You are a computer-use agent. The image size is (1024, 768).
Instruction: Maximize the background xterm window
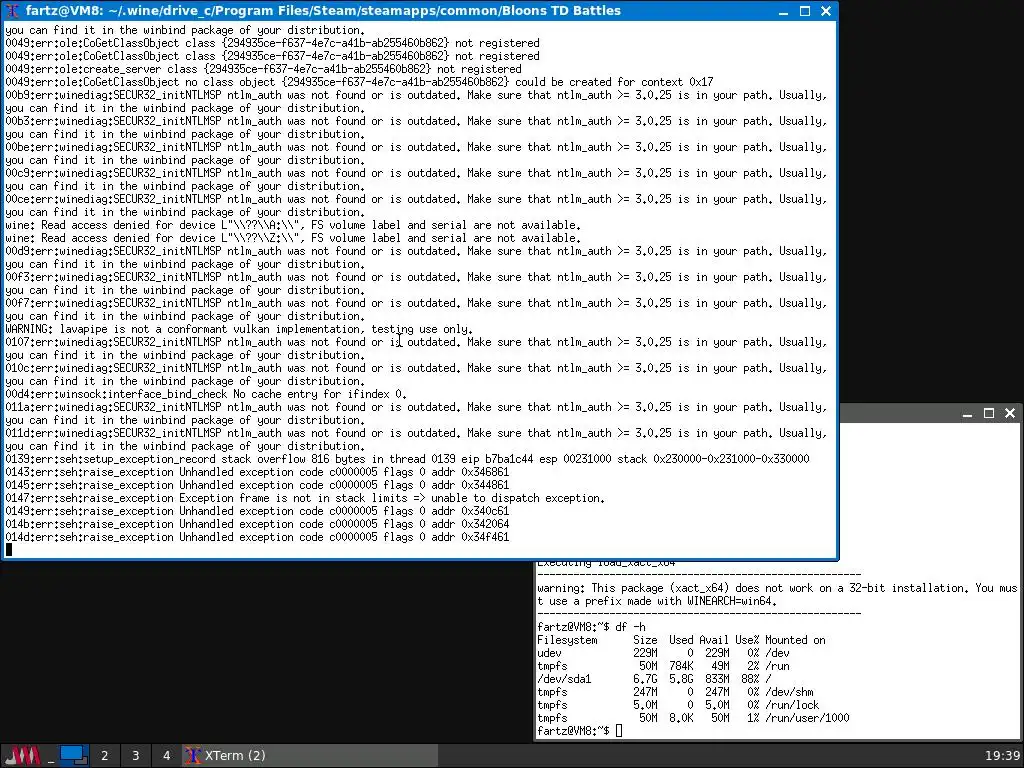[989, 413]
